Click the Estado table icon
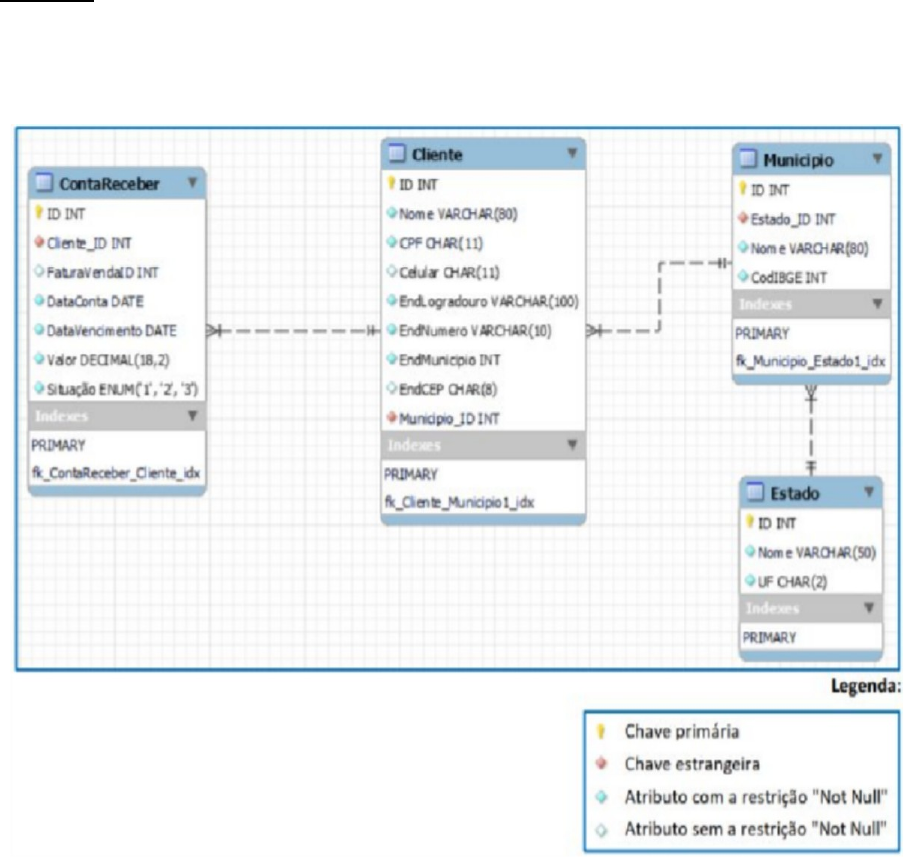The height and width of the screenshot is (857, 904). (753, 491)
